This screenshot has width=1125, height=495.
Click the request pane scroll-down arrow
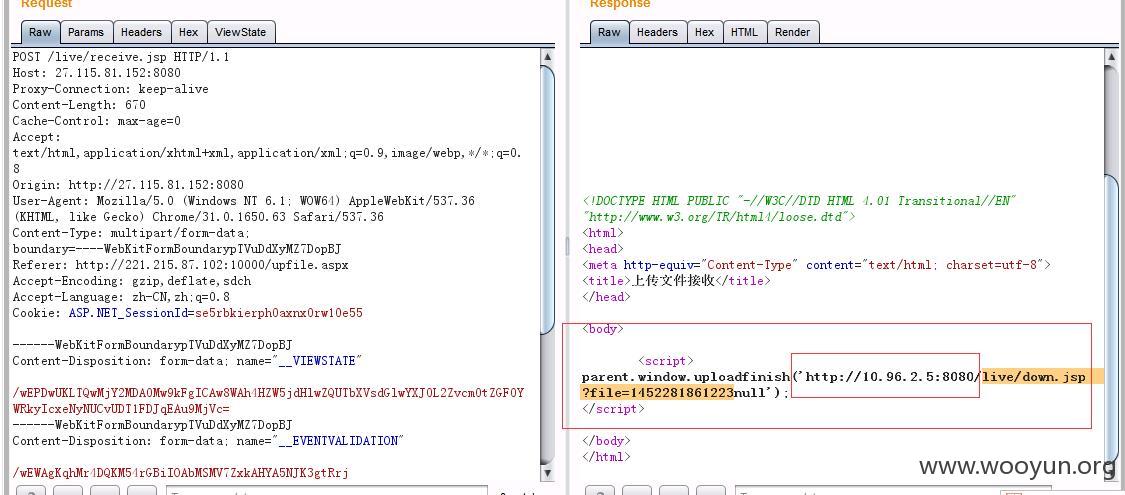click(547, 473)
